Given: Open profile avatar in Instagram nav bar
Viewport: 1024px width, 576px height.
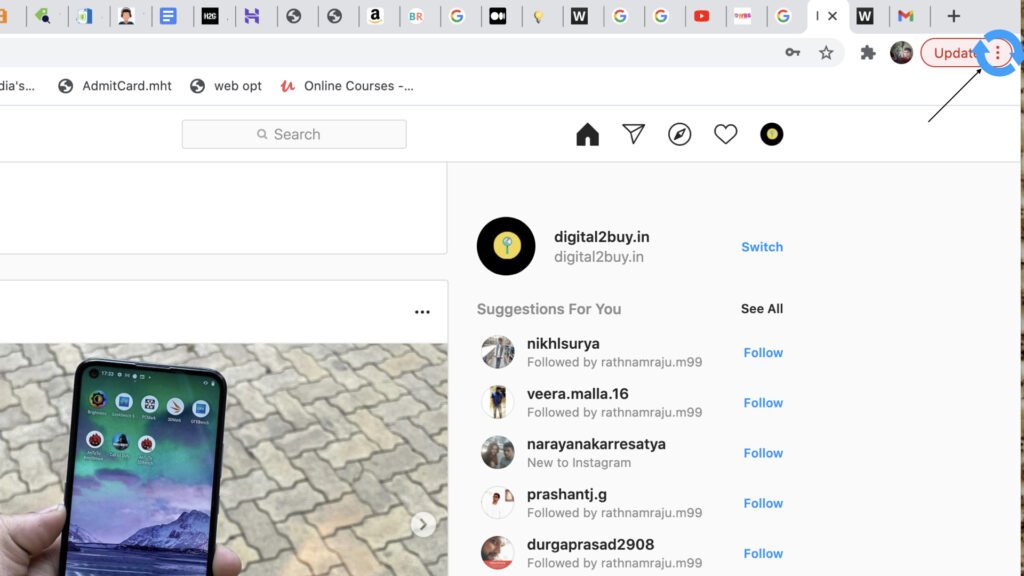Looking at the screenshot, I should [x=771, y=135].
